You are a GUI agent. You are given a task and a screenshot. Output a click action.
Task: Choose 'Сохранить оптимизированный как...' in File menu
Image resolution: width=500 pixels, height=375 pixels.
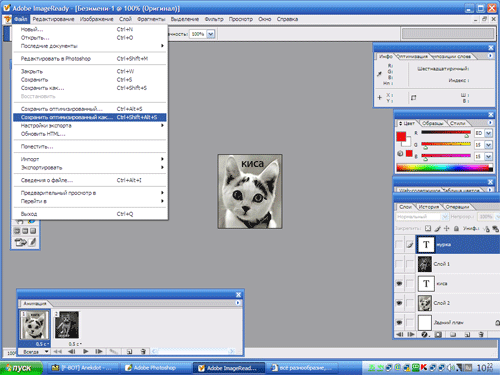point(90,117)
